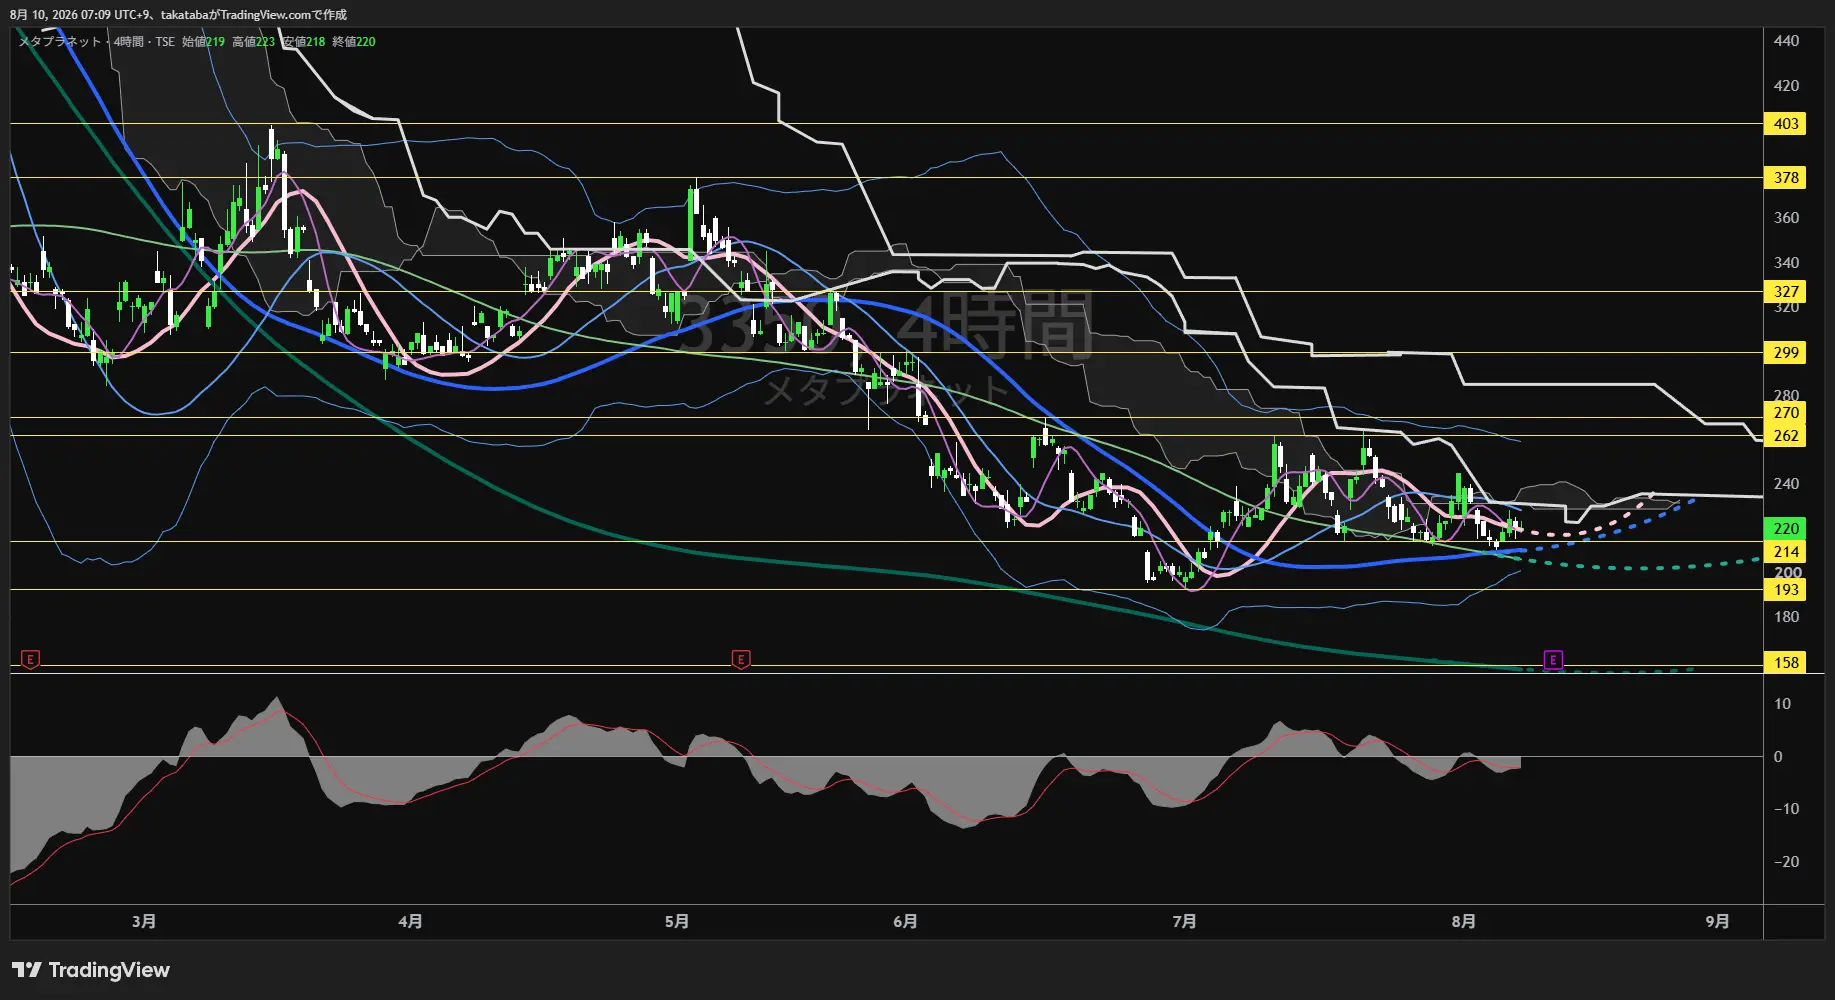The height and width of the screenshot is (1000, 1835).
Task: Click the yellow 299 price label
Action: 1786,353
